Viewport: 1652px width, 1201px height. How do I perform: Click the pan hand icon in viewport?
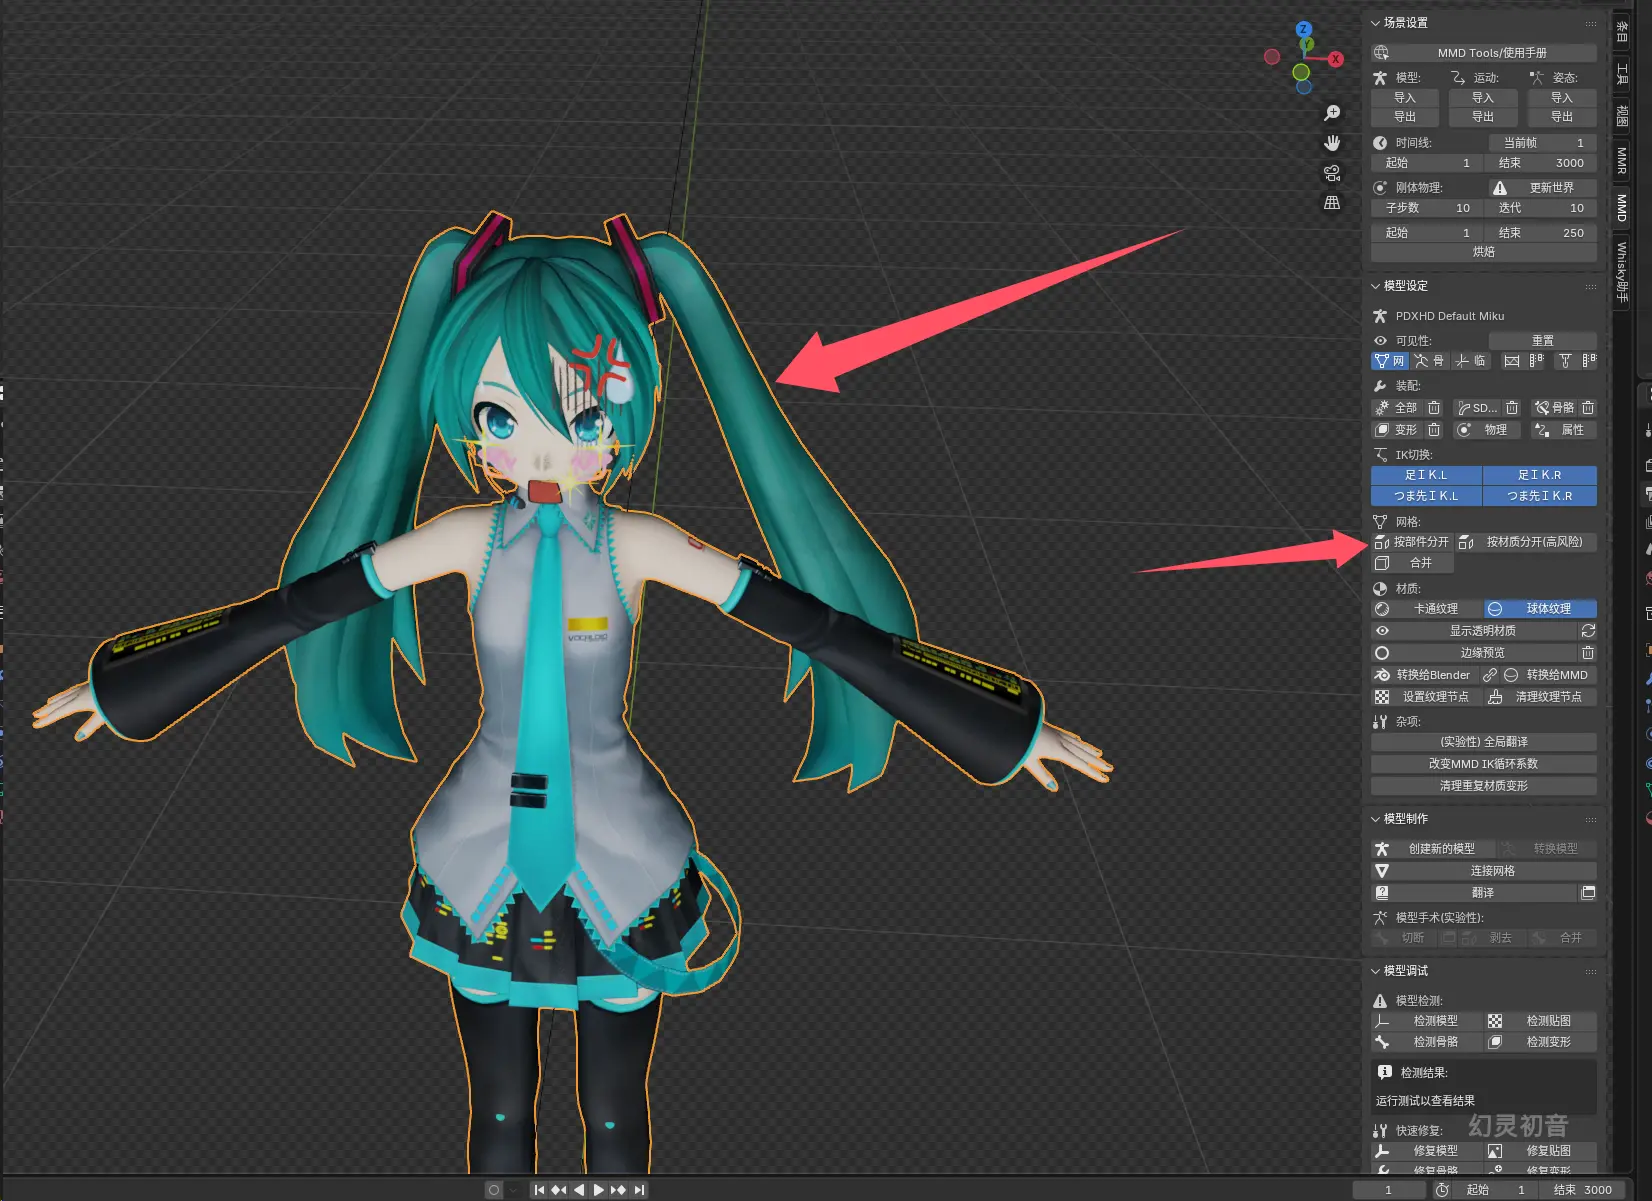click(x=1332, y=143)
